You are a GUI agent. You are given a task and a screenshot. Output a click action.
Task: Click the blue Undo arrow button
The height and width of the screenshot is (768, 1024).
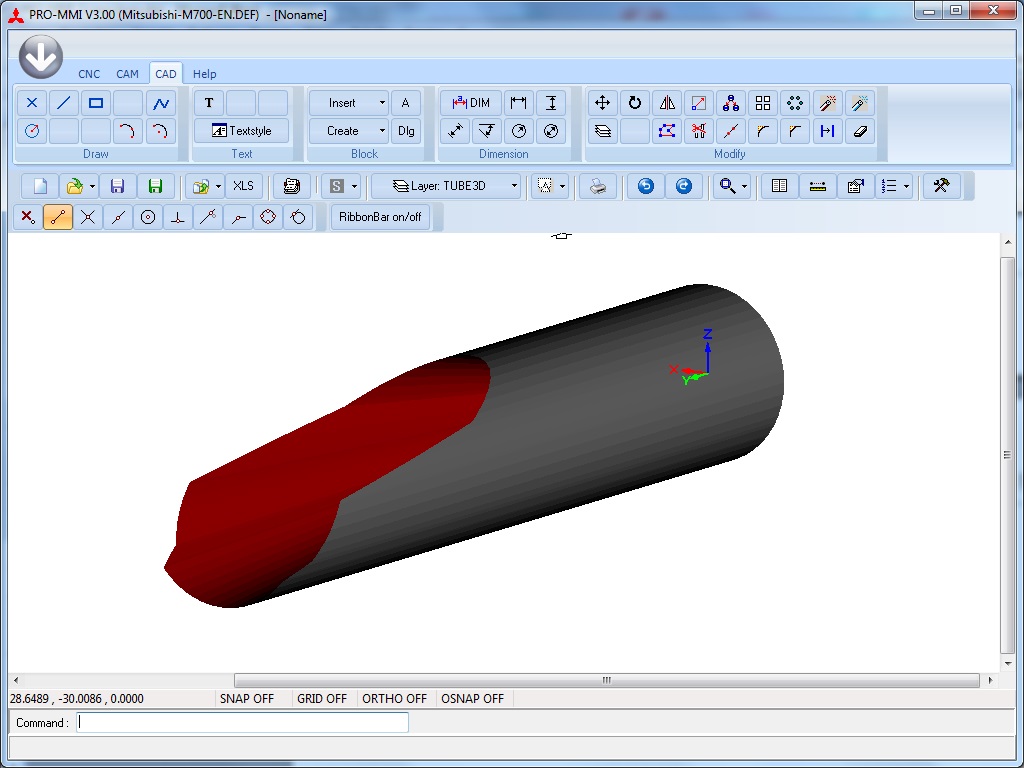(x=646, y=186)
